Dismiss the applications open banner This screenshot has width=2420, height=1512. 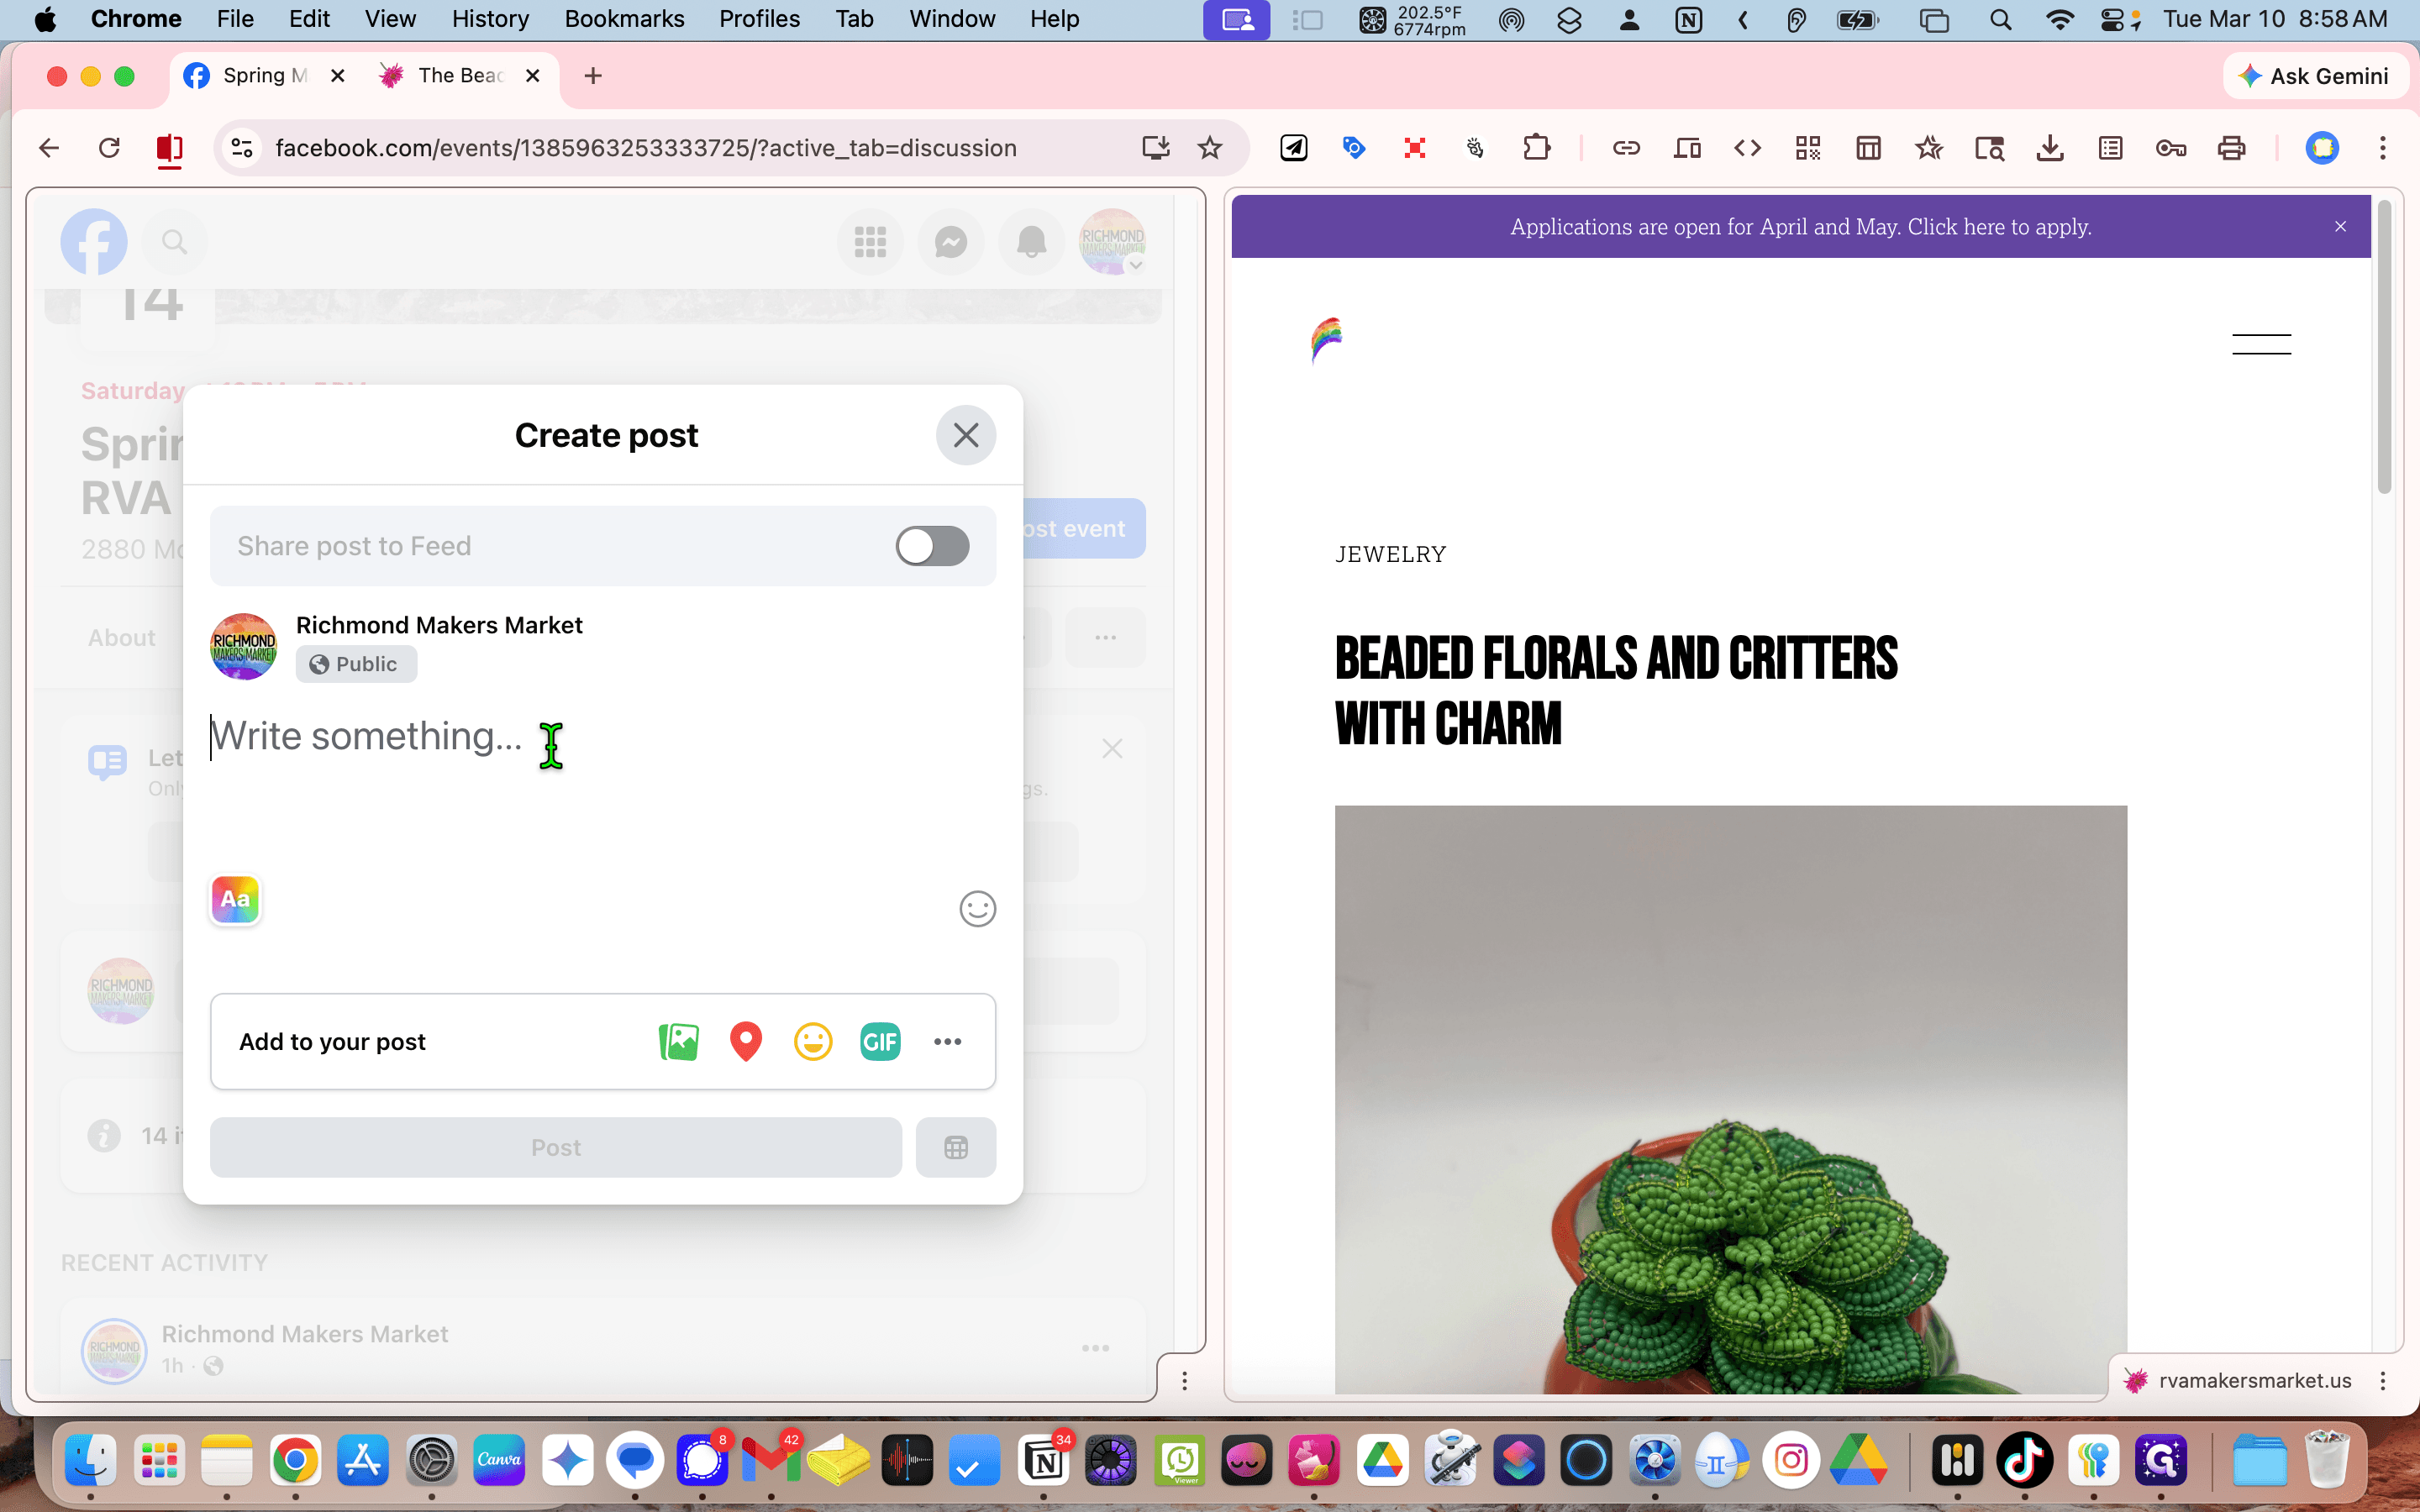[2340, 227]
